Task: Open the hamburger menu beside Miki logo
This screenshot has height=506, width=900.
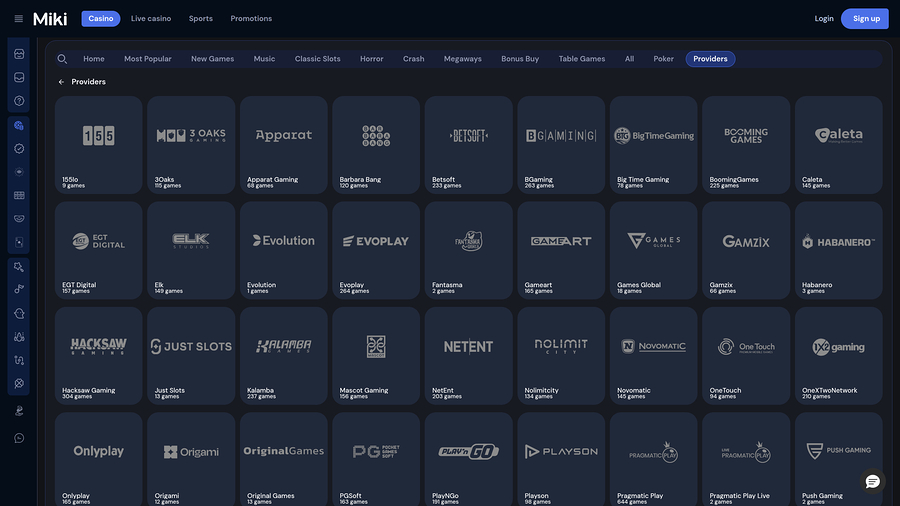Action: point(18,19)
